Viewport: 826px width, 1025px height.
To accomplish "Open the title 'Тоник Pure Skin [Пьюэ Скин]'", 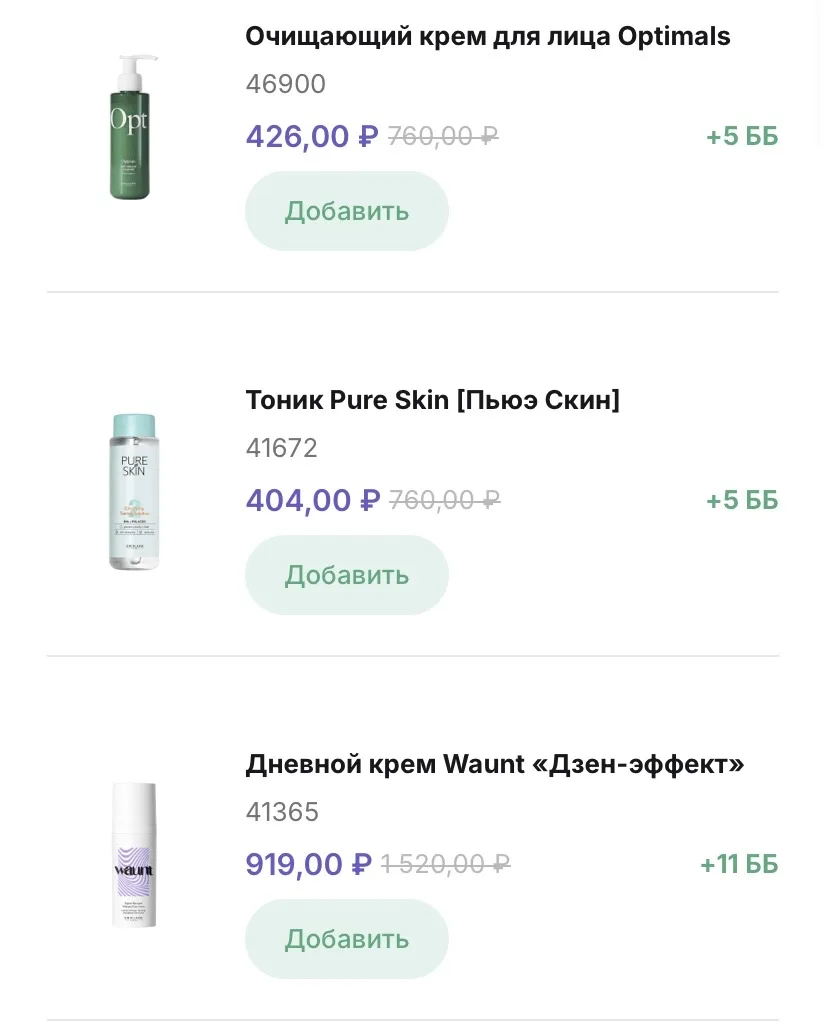I will click(433, 400).
